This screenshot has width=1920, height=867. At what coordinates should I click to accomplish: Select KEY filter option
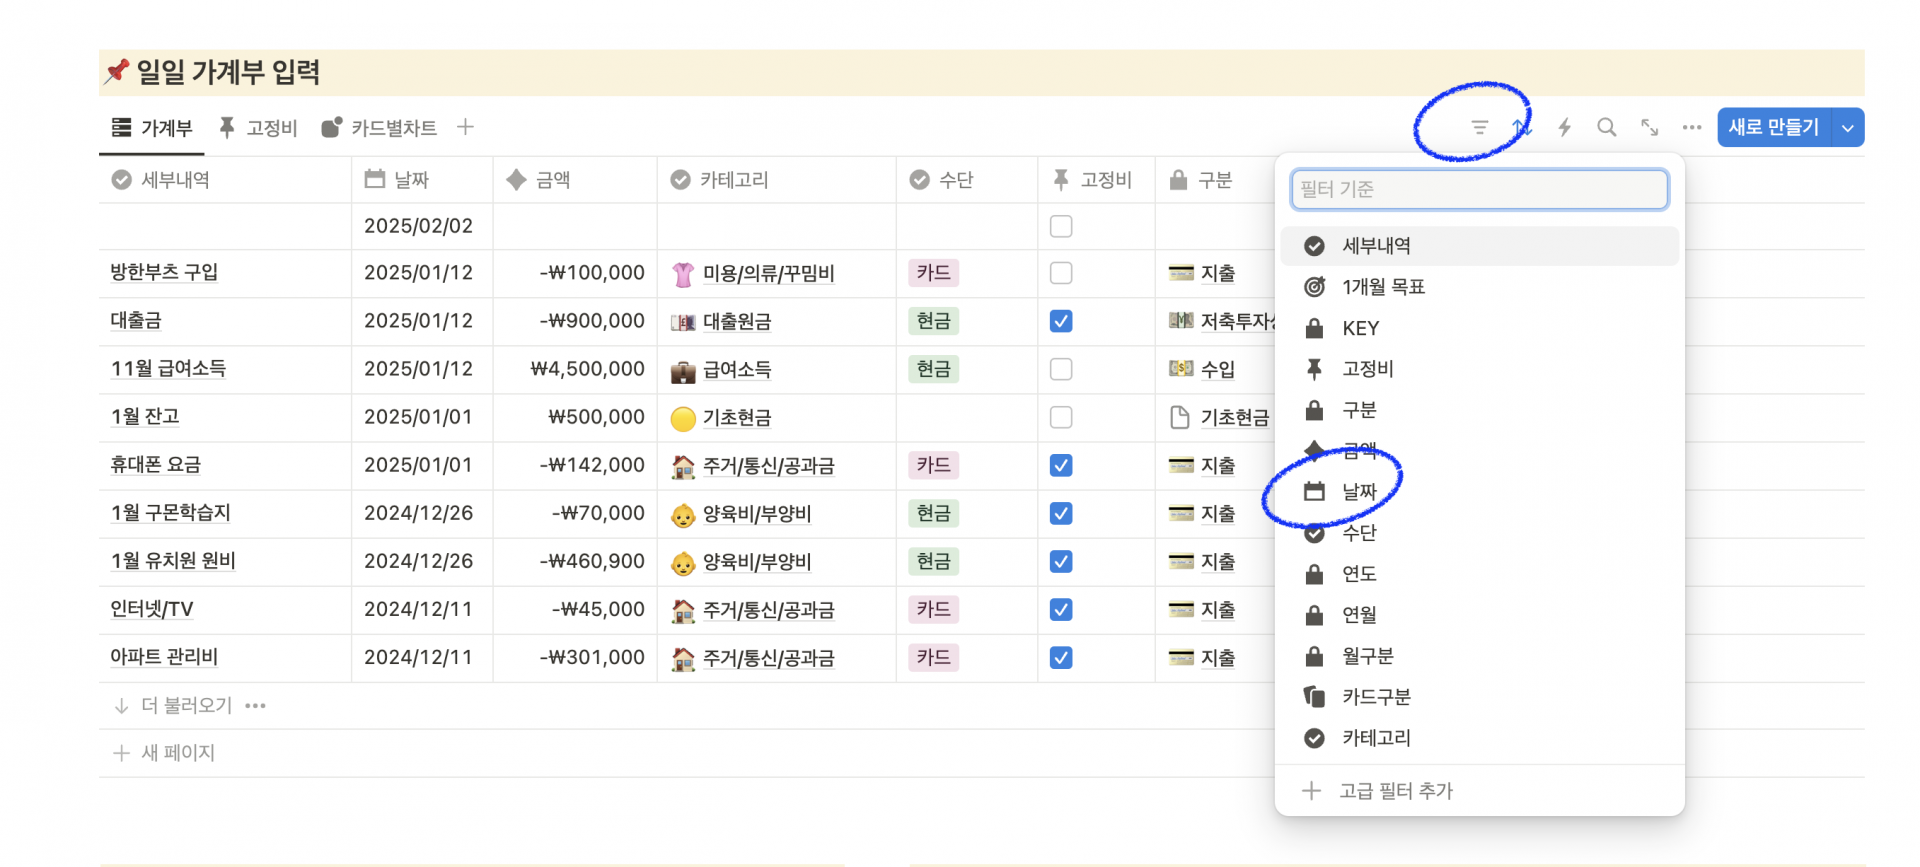[1479, 328]
